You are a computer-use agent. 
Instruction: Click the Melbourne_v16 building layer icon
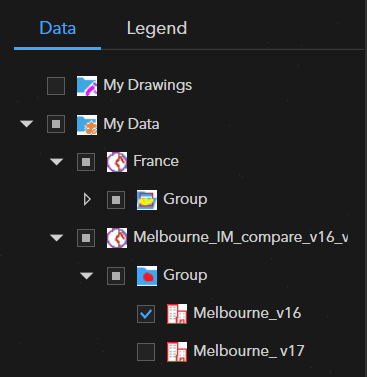point(177,314)
